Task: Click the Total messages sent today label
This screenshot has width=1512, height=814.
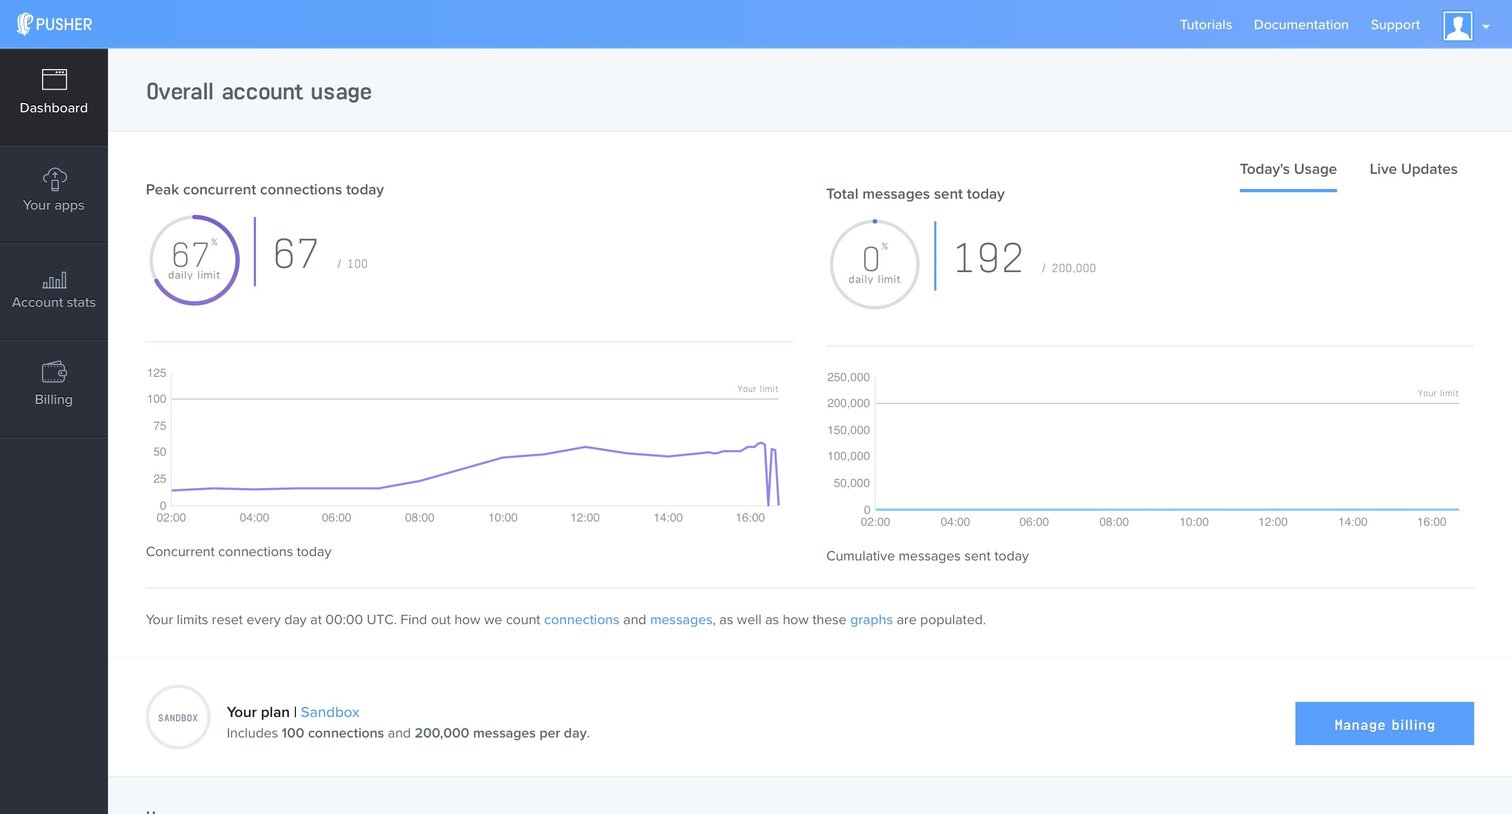Action: pyautogui.click(x=915, y=194)
